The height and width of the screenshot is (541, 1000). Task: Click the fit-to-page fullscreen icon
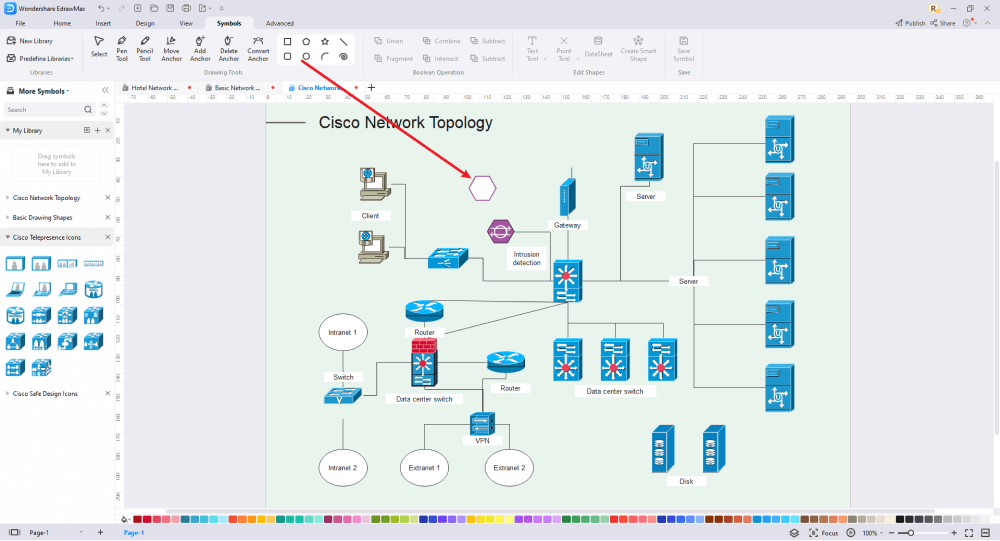[x=969, y=533]
